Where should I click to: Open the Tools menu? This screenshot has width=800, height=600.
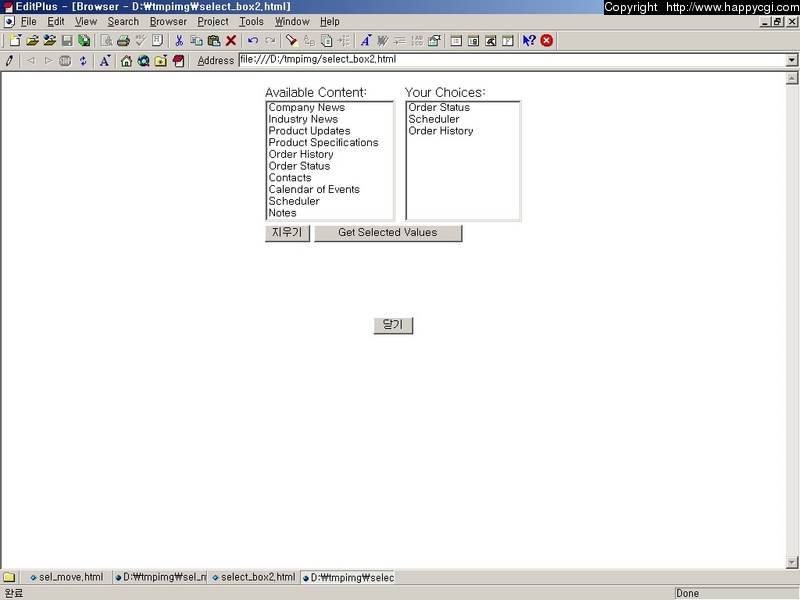tap(252, 21)
